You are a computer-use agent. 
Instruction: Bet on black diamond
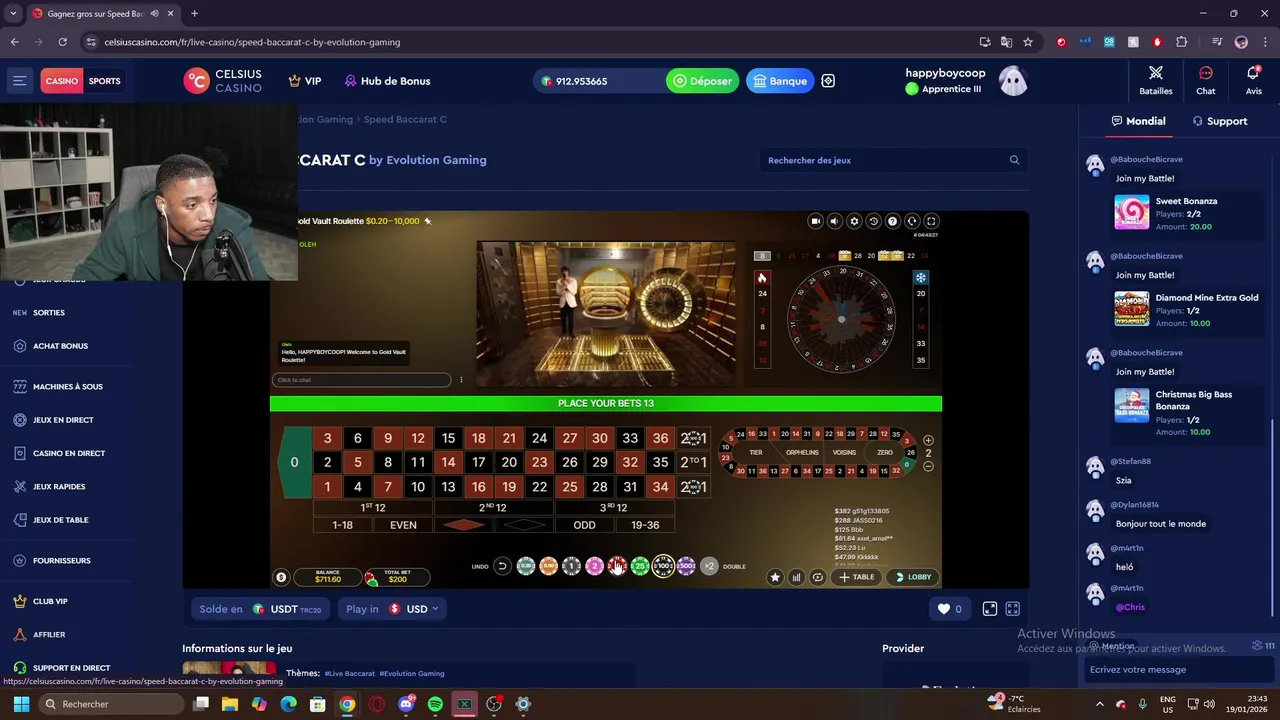point(524,525)
